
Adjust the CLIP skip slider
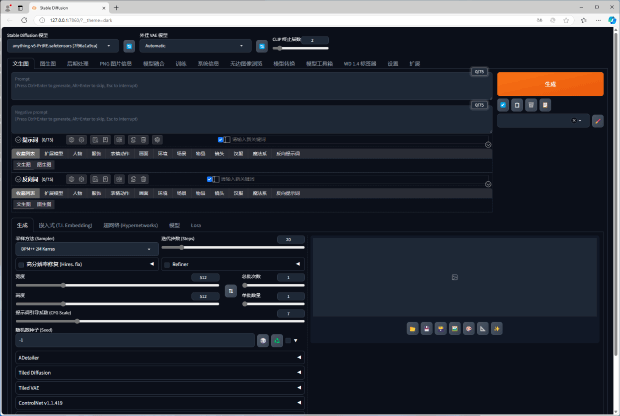(301, 49)
